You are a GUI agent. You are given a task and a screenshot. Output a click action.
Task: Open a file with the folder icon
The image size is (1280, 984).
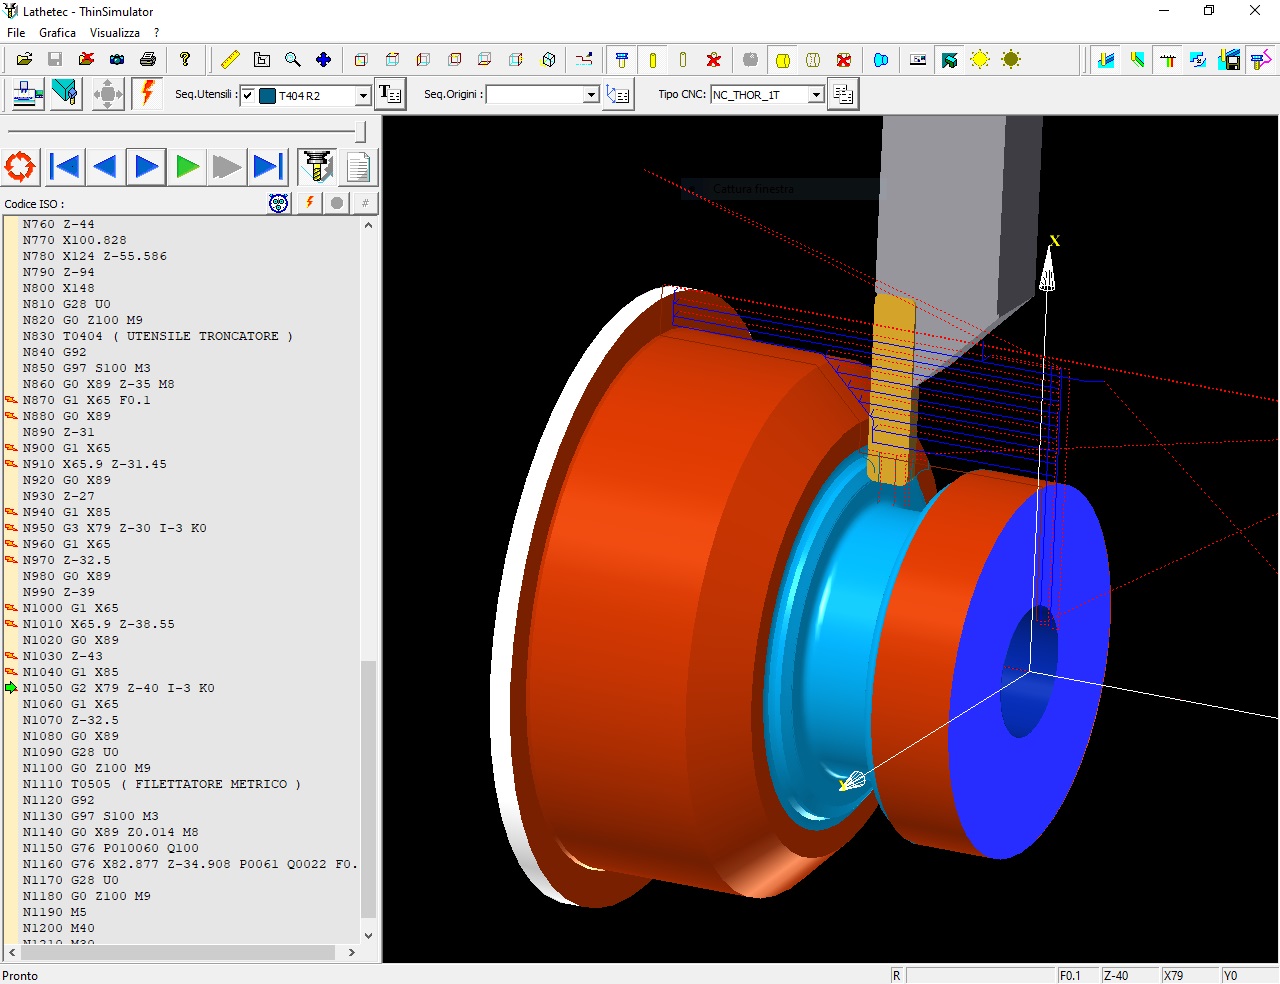[24, 60]
